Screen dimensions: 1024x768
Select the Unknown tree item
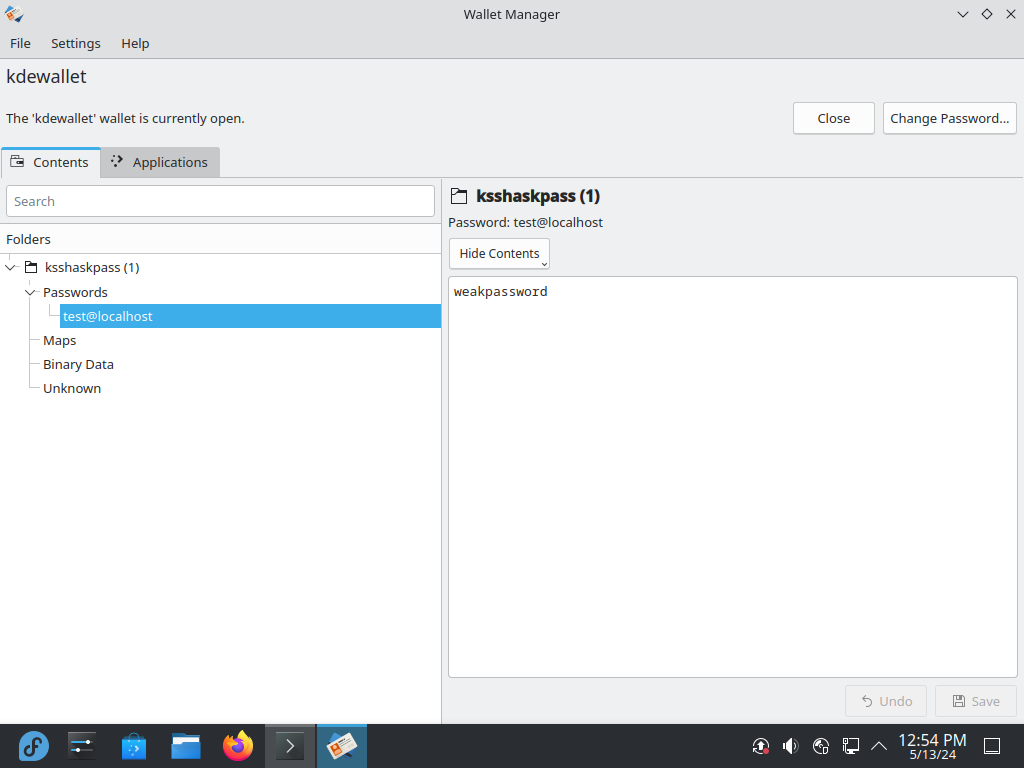pos(72,388)
